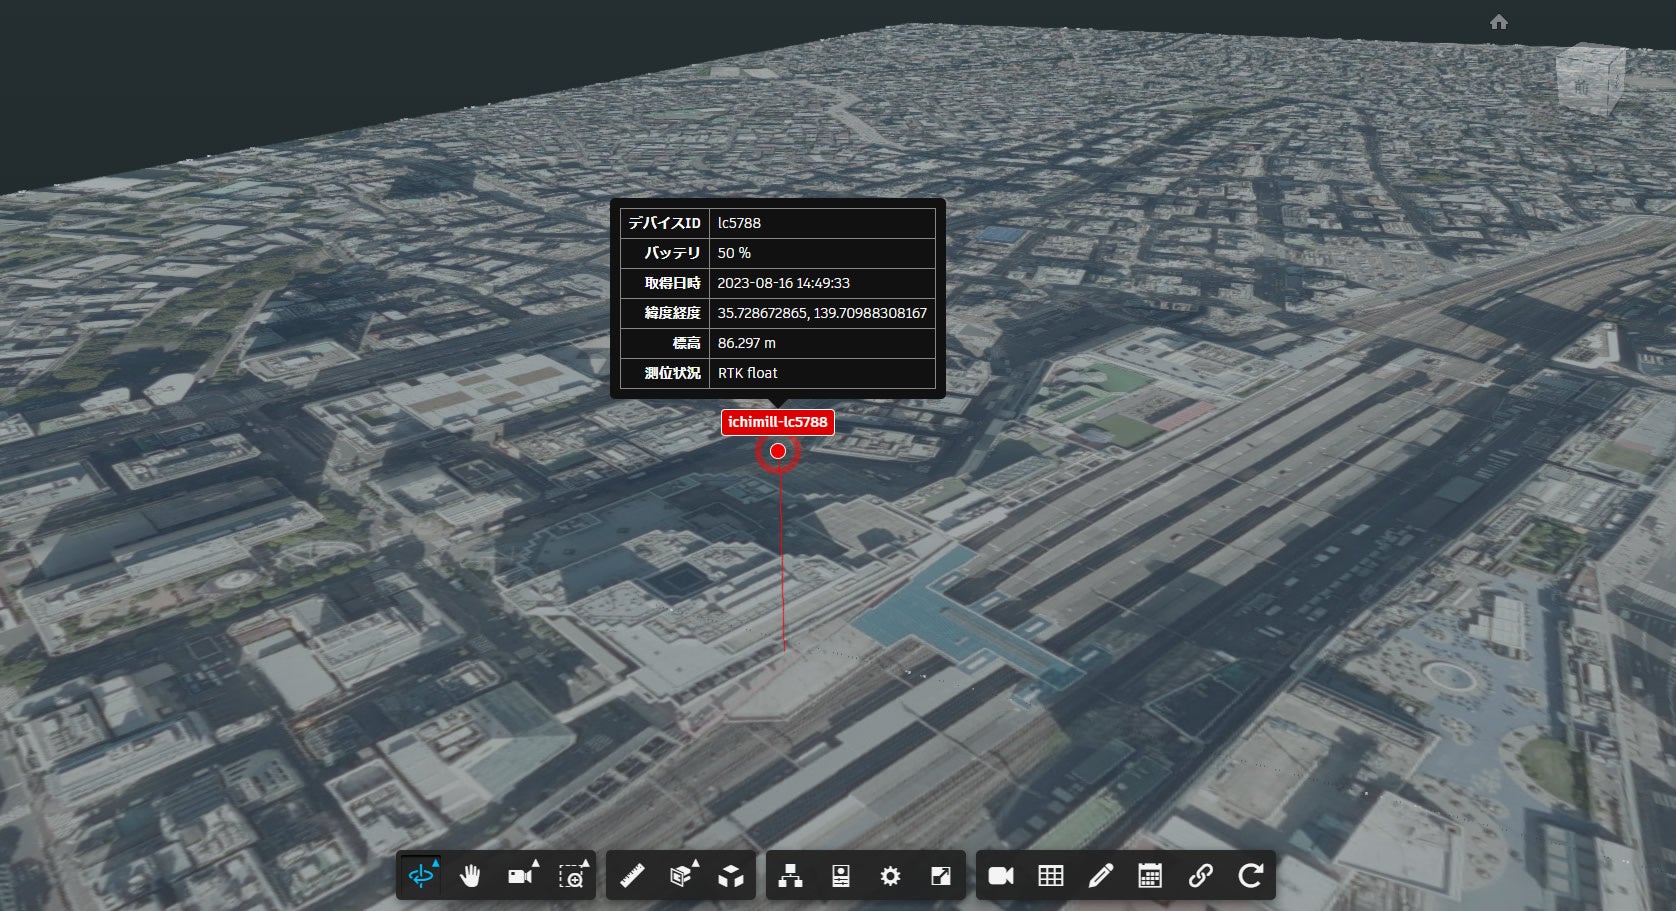This screenshot has width=1676, height=911.
Task: Click the chain link icon
Action: tap(1200, 876)
